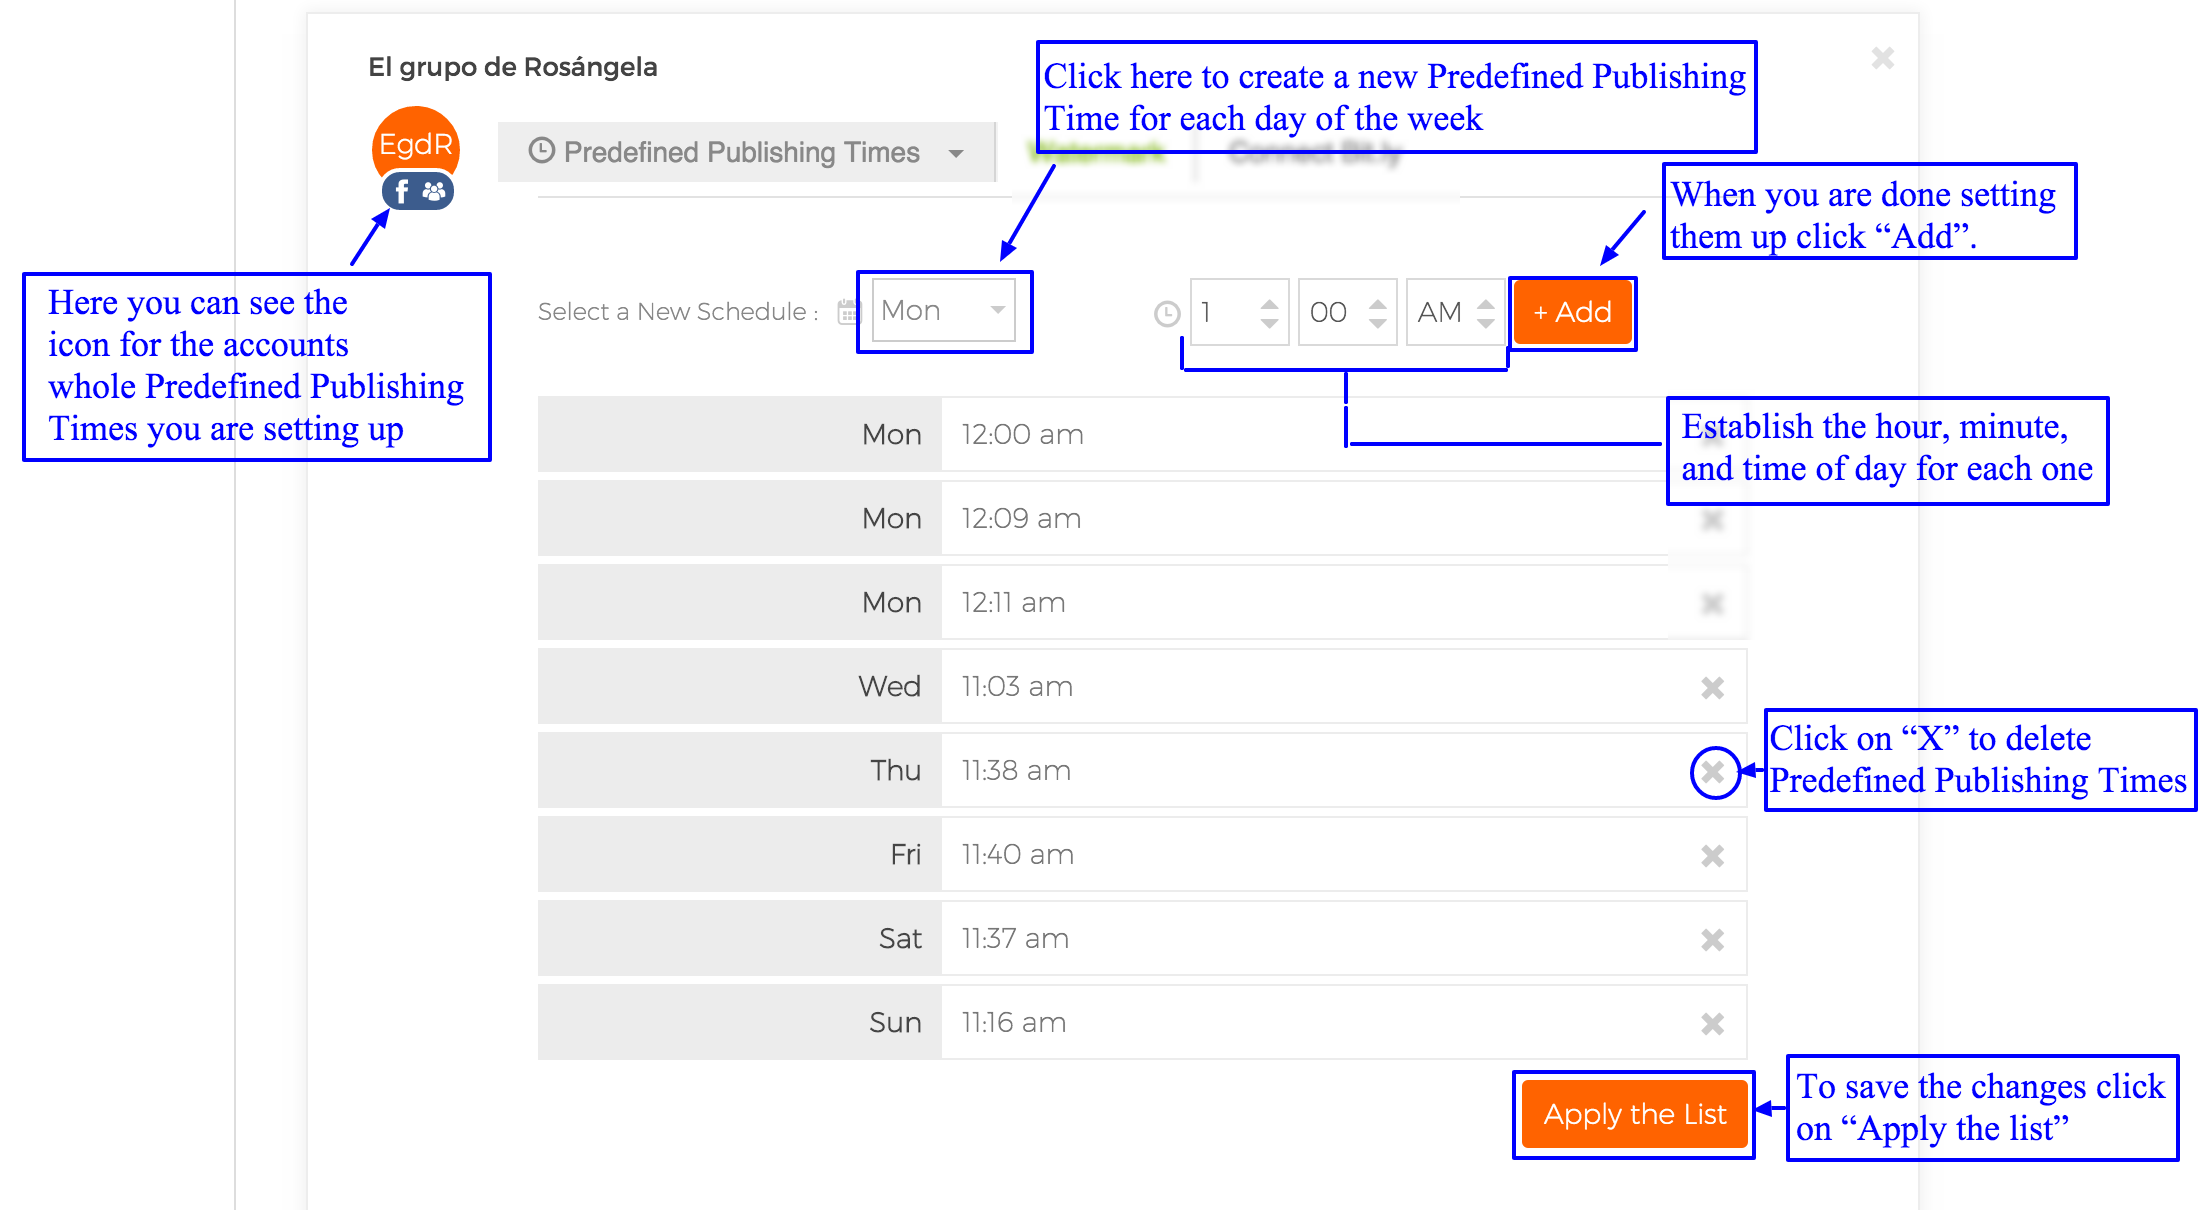The image size is (2210, 1210).
Task: Remove the Sat 11:37 am schedule entry
Action: (x=1712, y=940)
